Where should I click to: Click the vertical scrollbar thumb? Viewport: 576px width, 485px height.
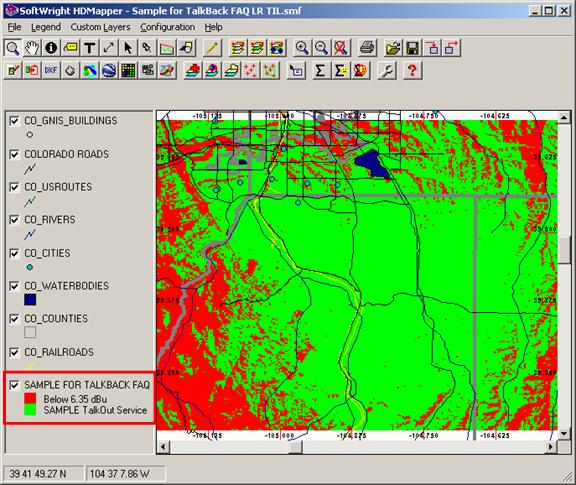(564, 250)
